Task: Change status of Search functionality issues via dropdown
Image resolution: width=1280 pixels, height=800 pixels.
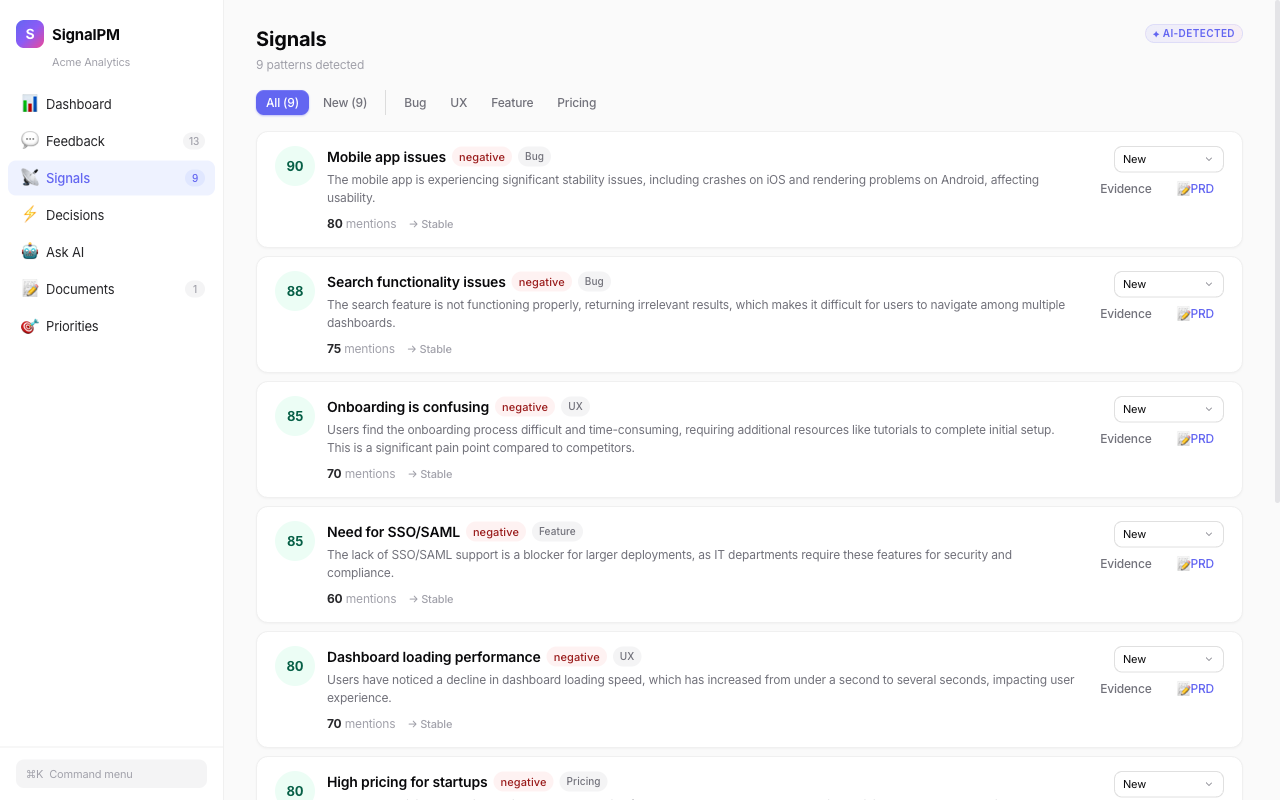Action: 1168,284
